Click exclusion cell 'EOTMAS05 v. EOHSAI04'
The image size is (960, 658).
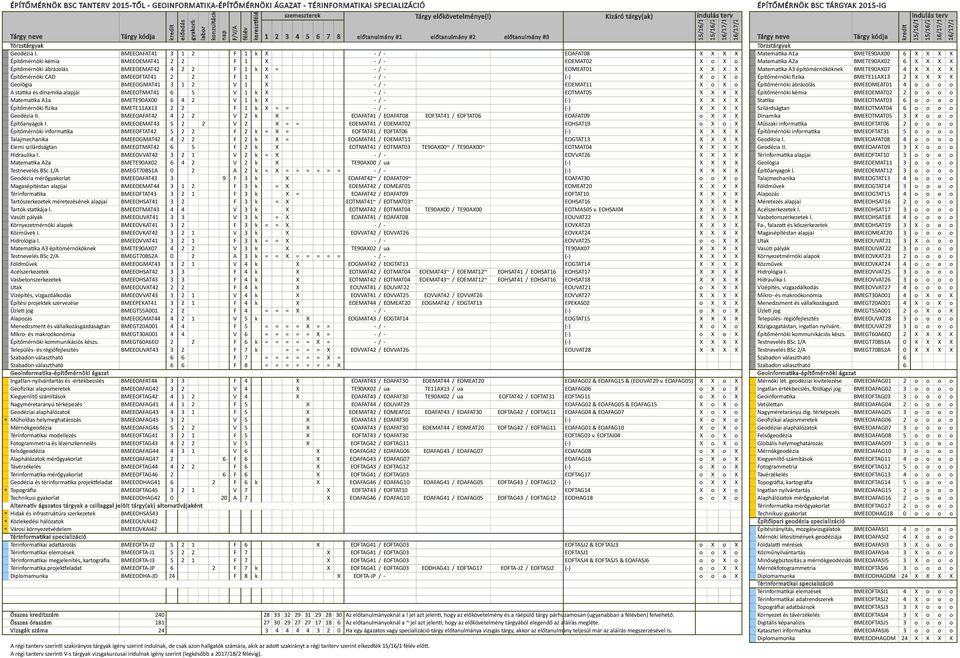594,209
